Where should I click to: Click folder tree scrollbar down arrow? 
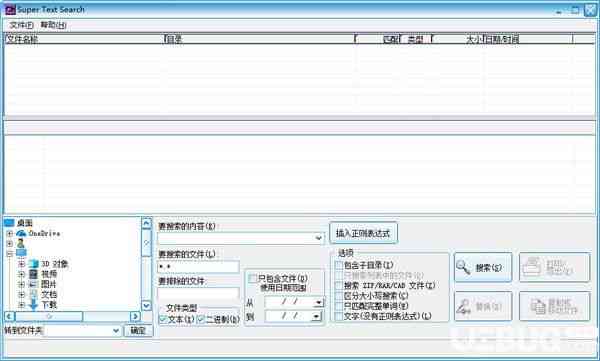pos(147,305)
